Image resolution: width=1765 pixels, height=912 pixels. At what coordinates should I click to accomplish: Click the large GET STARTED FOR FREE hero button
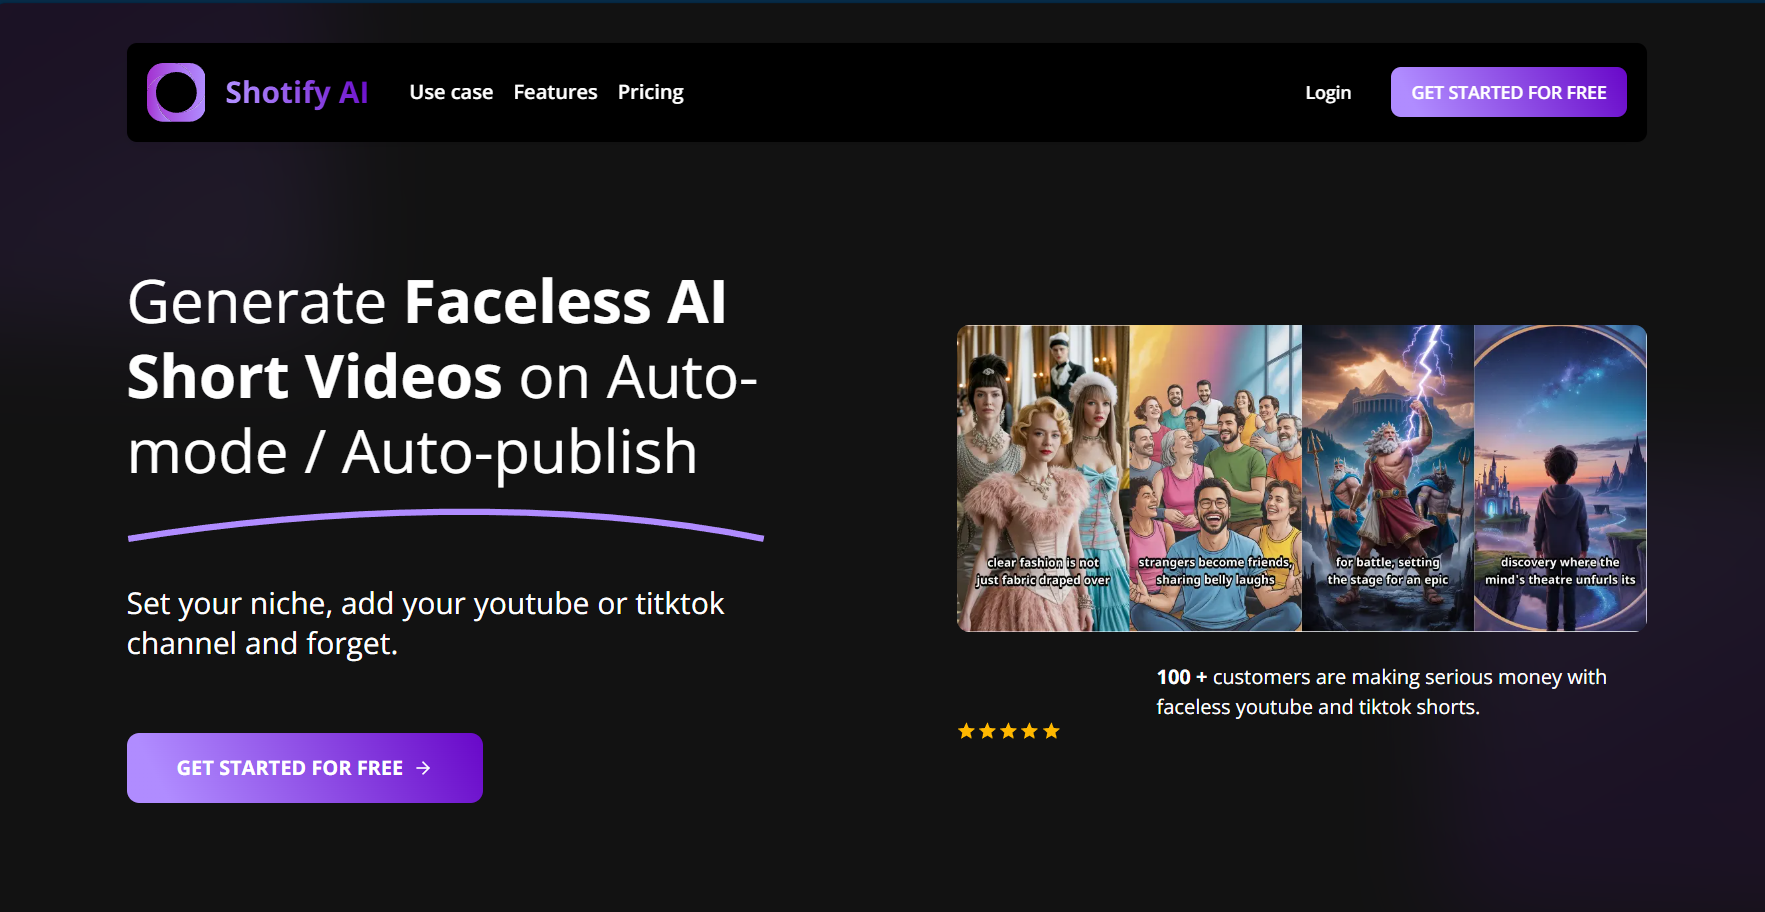pos(304,768)
